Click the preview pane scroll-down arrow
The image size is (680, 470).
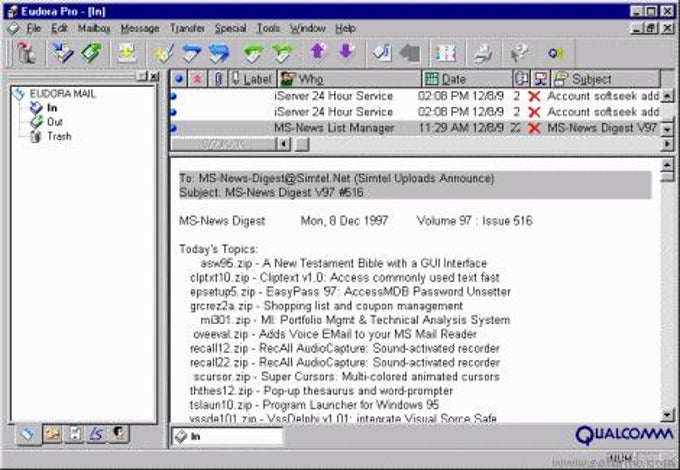coord(667,415)
